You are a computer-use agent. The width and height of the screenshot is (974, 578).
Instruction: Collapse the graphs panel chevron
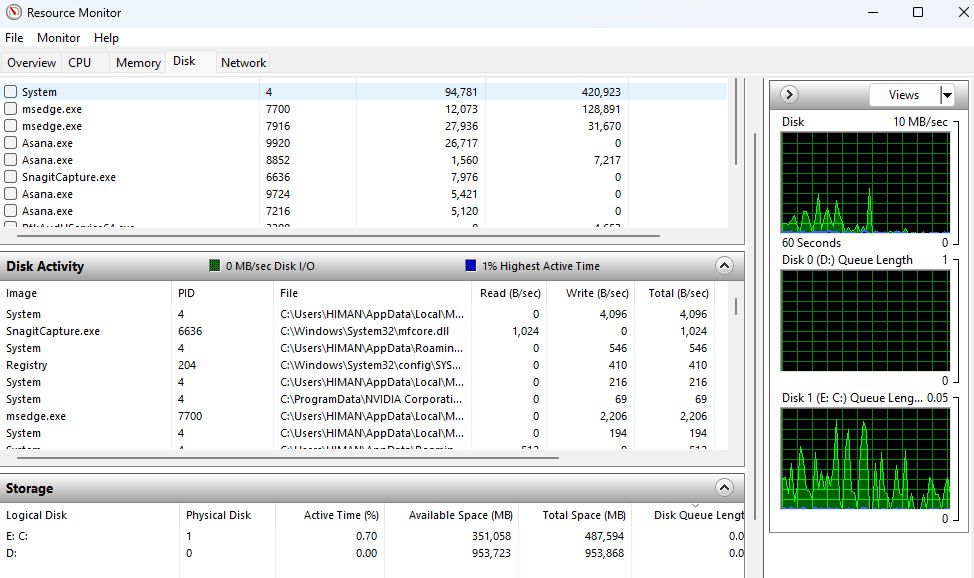(789, 95)
